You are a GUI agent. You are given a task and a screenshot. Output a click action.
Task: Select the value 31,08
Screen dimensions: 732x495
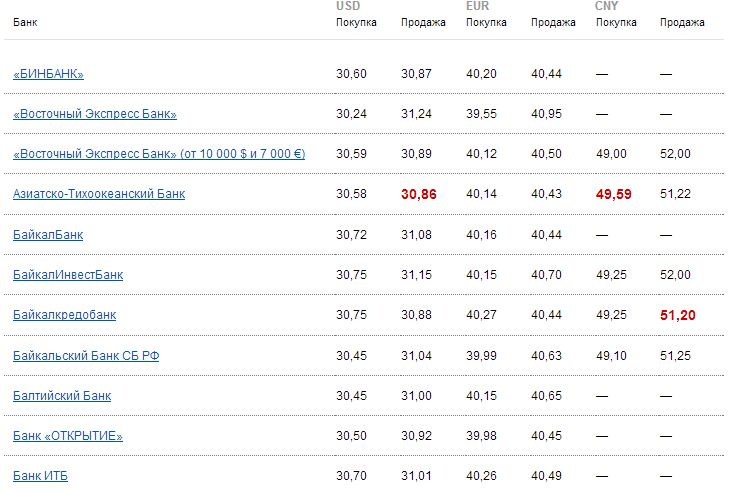click(x=416, y=234)
